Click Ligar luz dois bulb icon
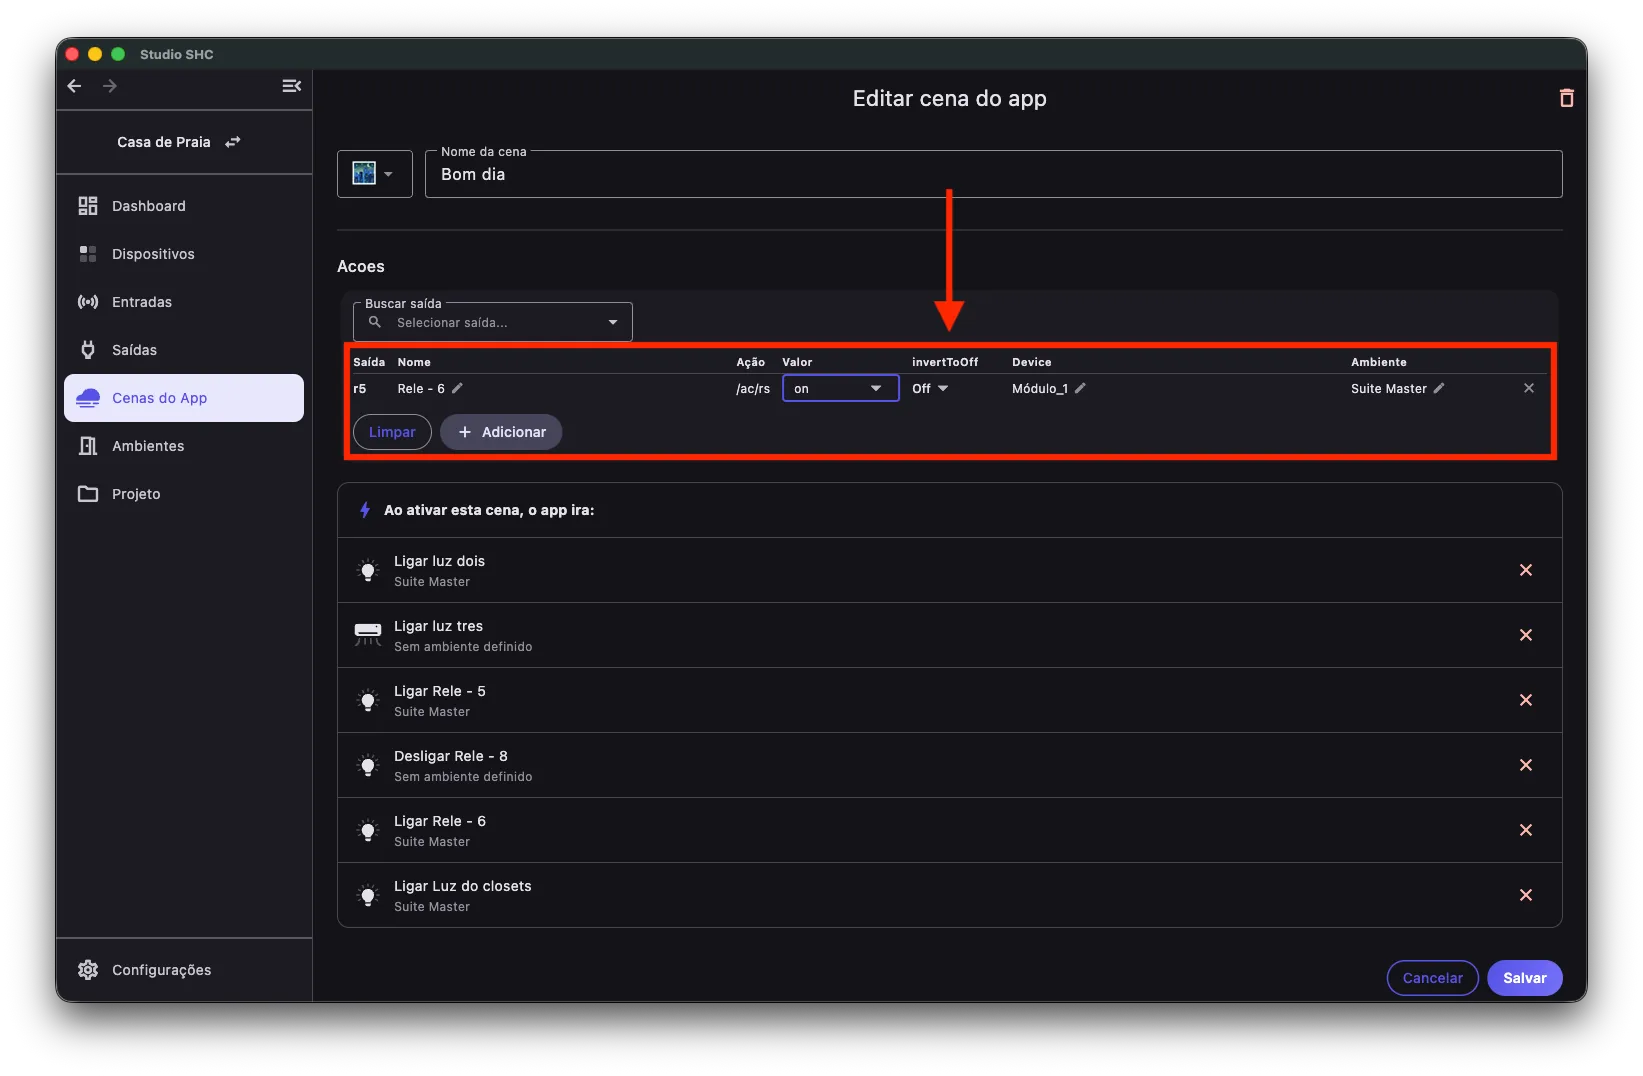The width and height of the screenshot is (1643, 1076). 368,570
